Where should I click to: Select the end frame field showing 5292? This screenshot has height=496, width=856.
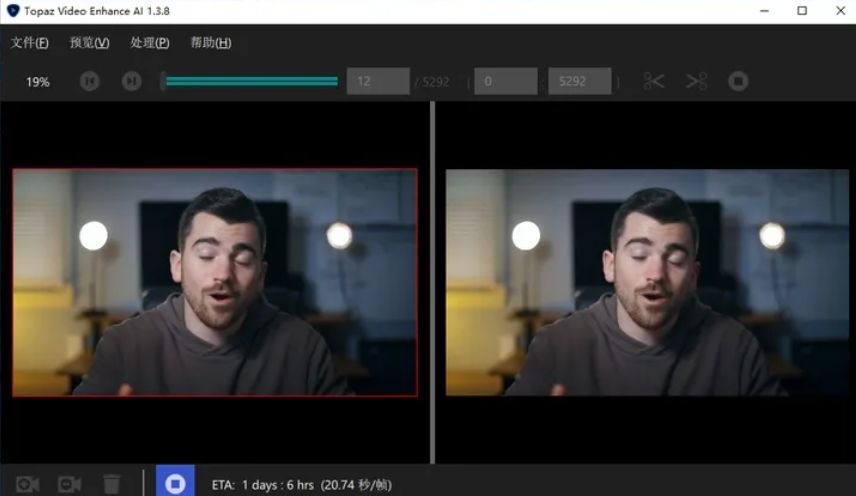(580, 81)
